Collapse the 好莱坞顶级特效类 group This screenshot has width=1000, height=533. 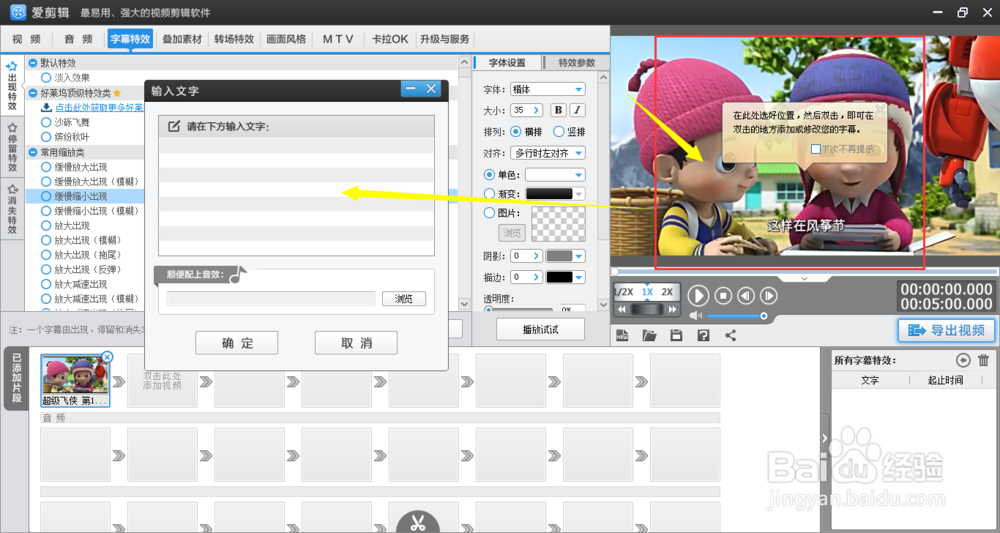(x=33, y=92)
